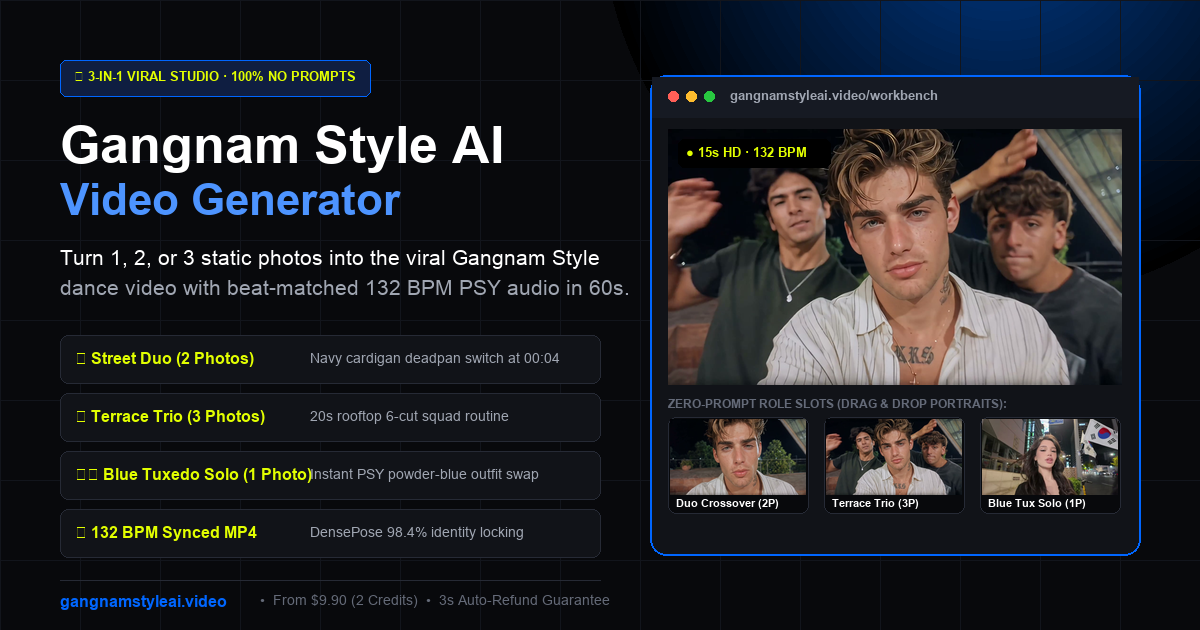Click the green maximize dot in the workbench window

709,96
